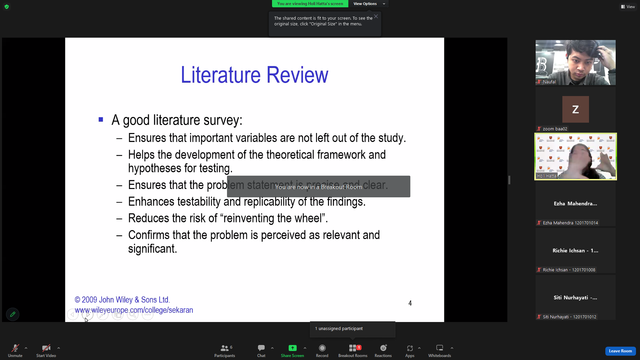Click slide page number 4
Viewport: 640px width, 360px height.
point(410,303)
